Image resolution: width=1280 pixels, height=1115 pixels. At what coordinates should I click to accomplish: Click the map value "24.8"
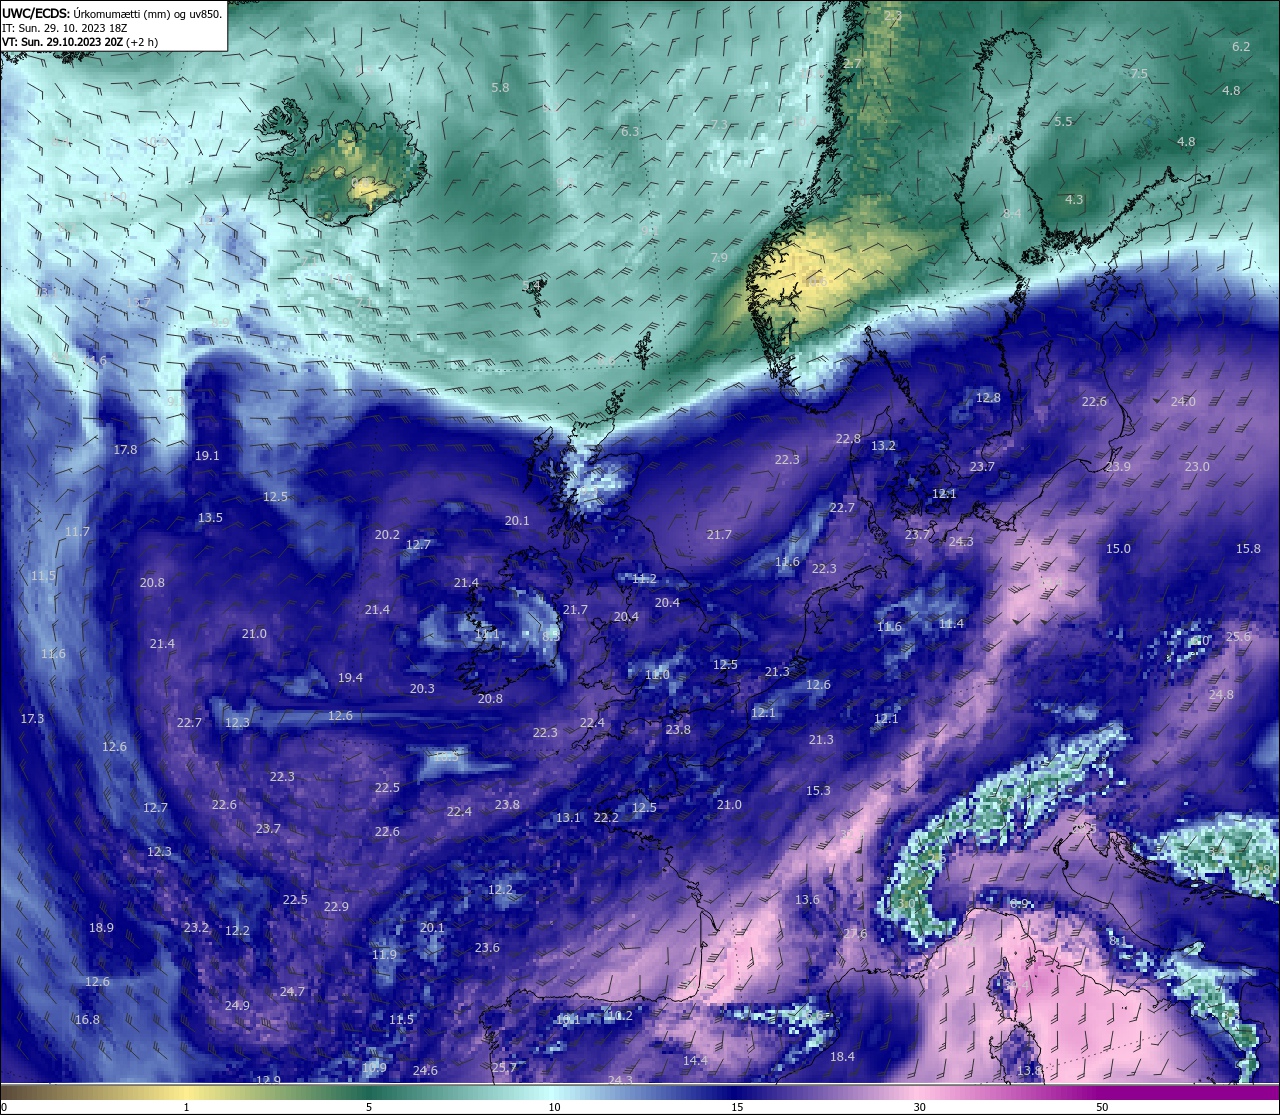pos(1221,695)
